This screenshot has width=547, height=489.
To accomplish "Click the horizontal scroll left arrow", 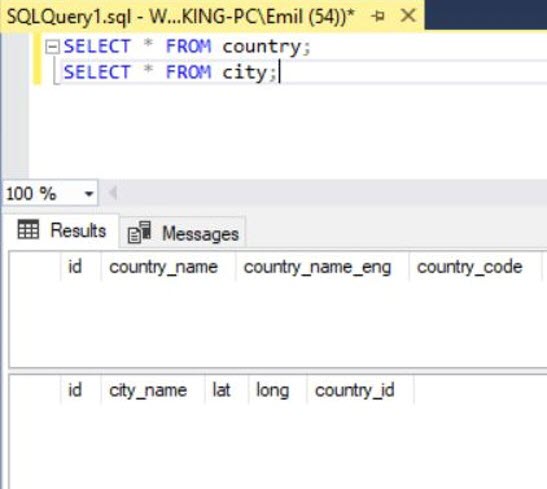I will point(113,193).
